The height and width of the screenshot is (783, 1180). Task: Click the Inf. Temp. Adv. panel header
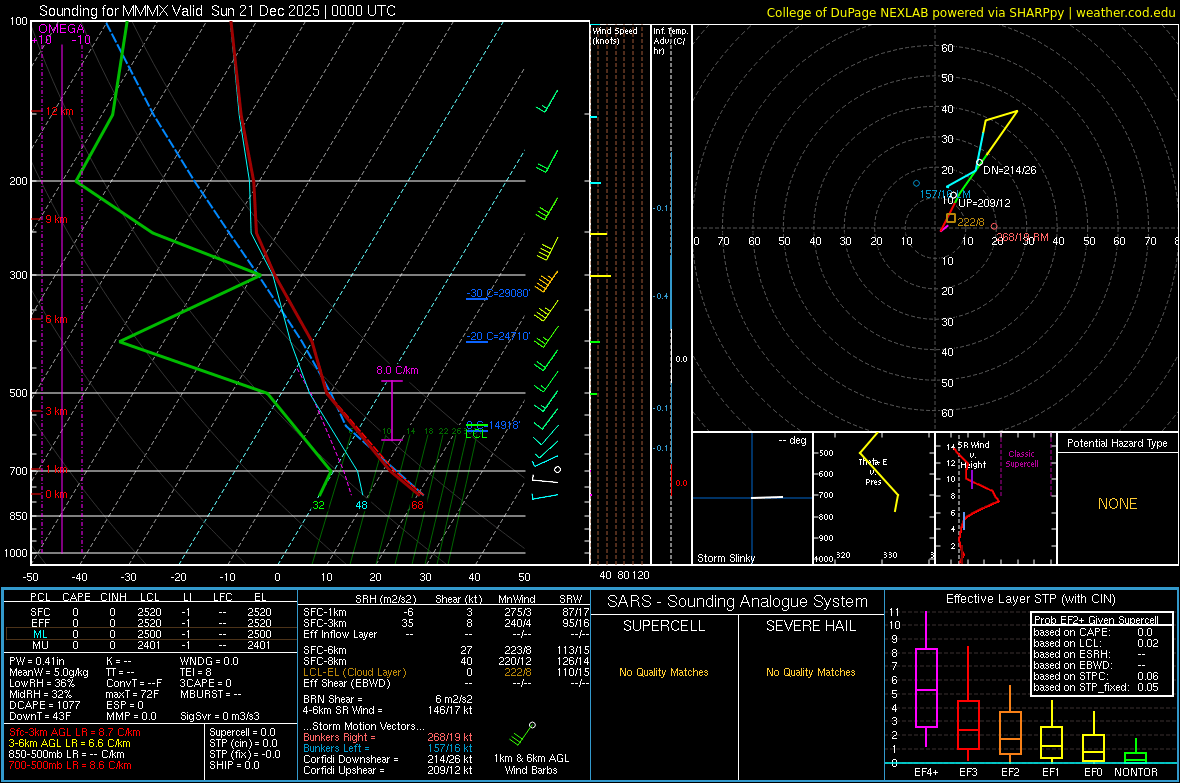pyautogui.click(x=670, y=41)
